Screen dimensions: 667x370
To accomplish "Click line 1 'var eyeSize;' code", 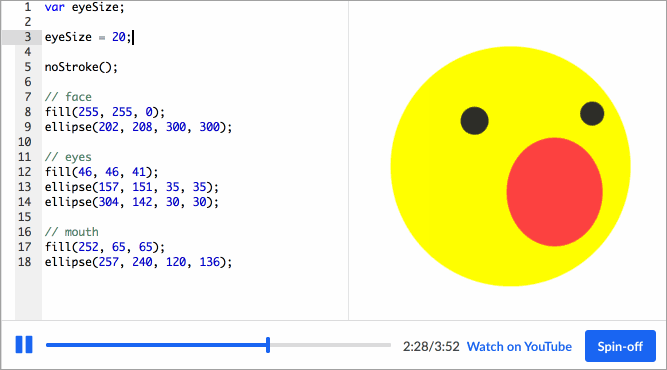I will point(85,7).
